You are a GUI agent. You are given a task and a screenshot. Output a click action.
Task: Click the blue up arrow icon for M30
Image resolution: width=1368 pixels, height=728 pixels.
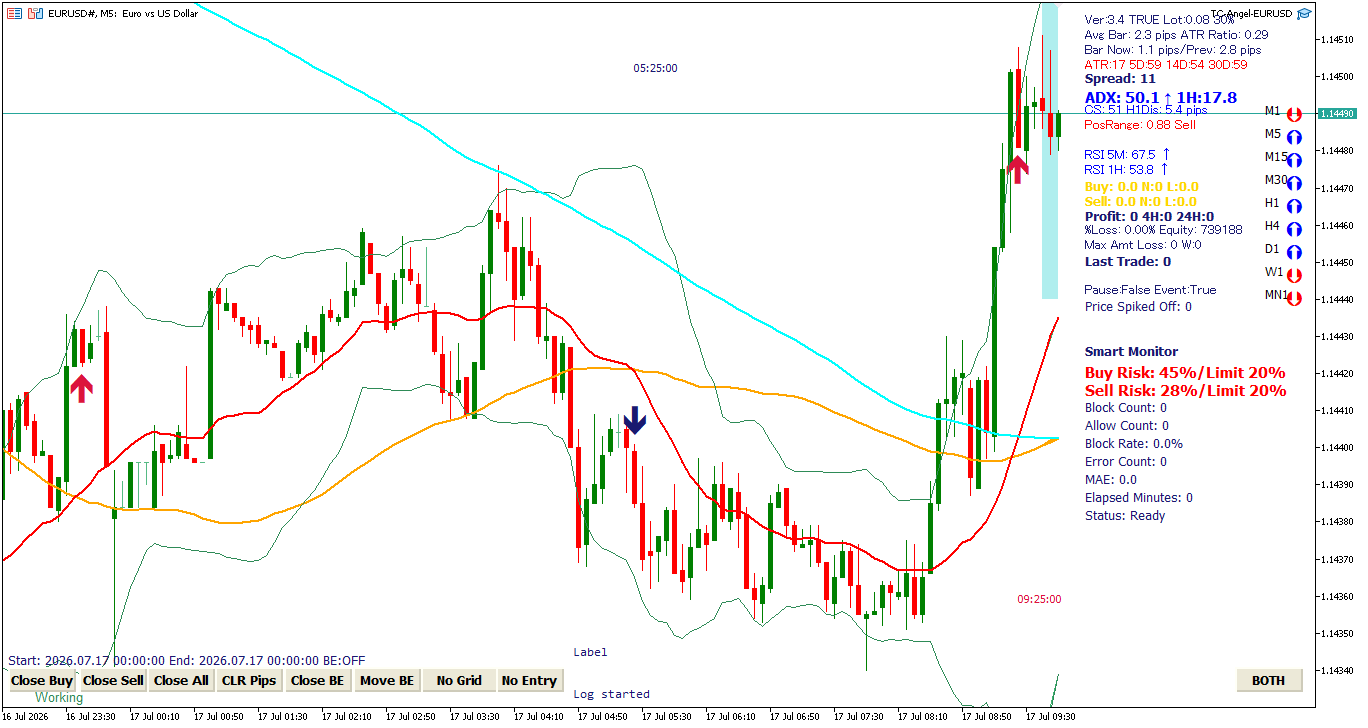point(1294,183)
